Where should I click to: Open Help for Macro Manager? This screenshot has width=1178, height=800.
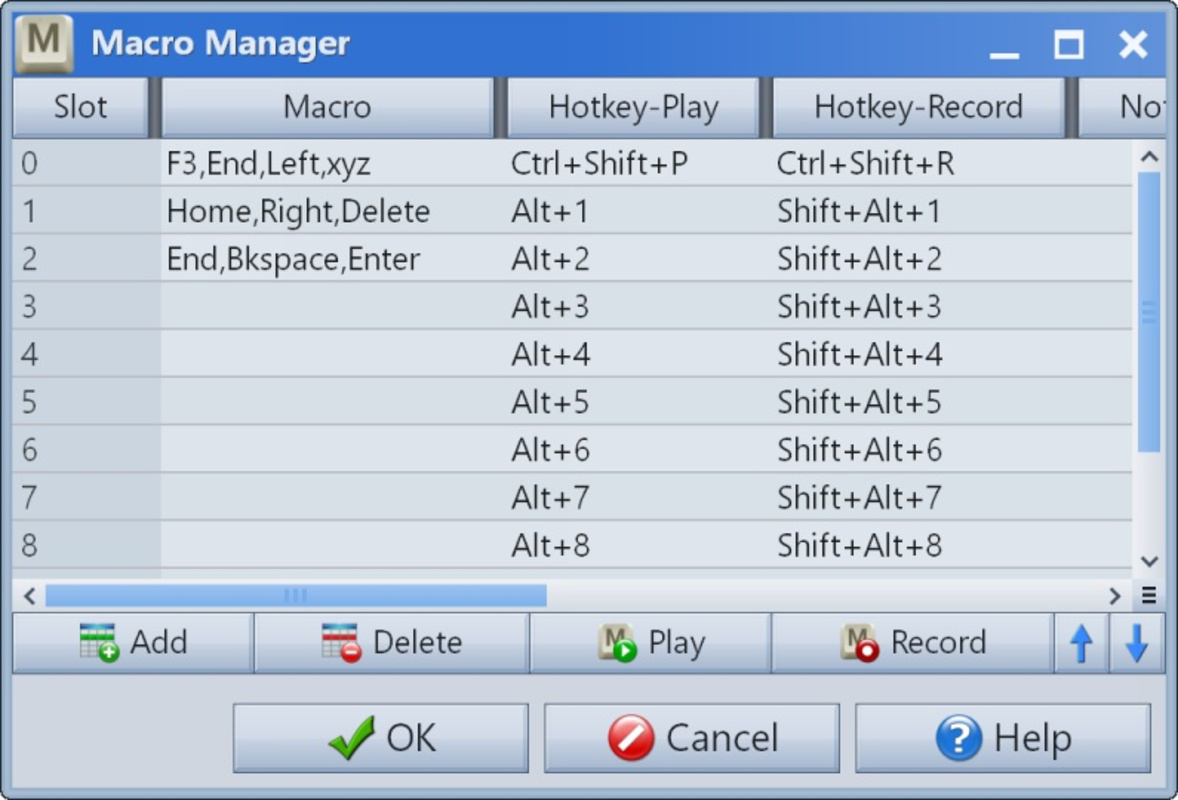[x=1003, y=738]
